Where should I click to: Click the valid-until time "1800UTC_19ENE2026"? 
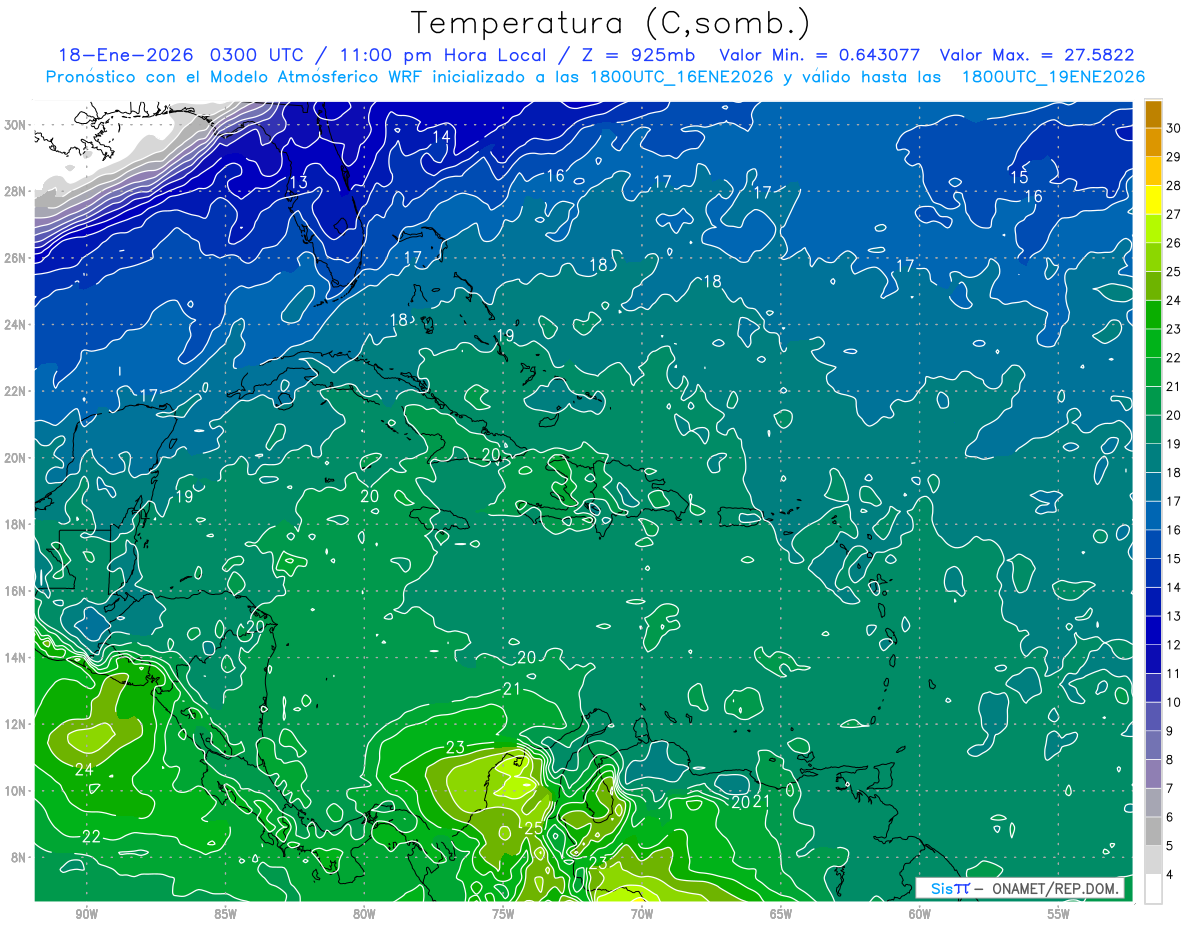point(1053,77)
